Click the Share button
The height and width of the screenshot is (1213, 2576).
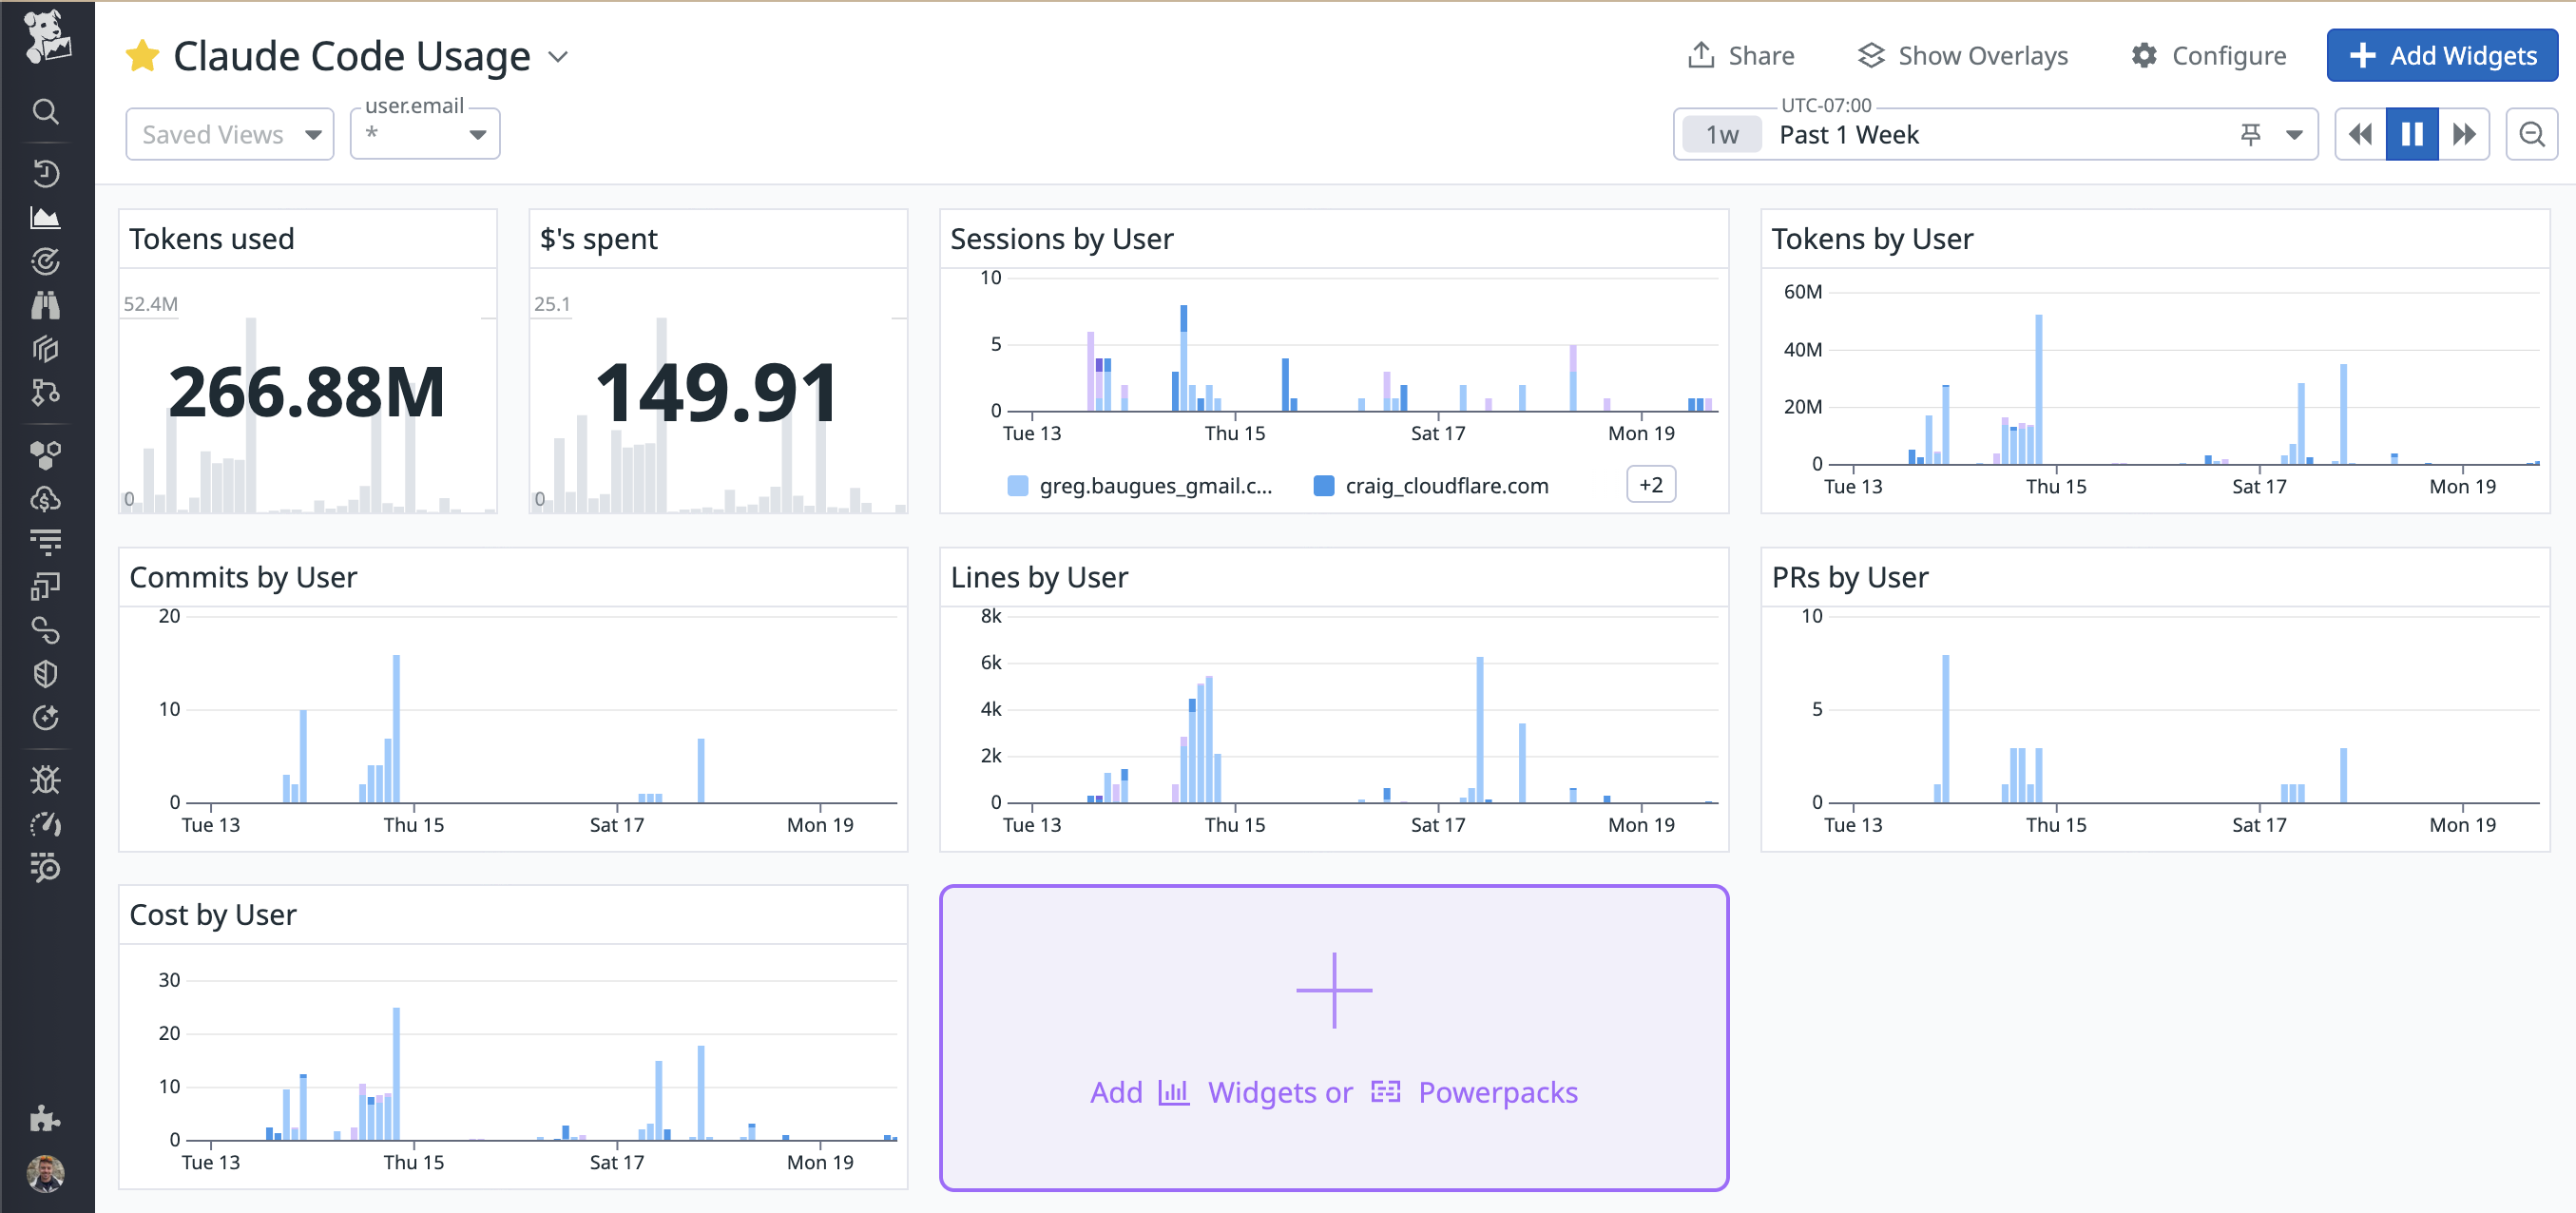pos(1741,56)
